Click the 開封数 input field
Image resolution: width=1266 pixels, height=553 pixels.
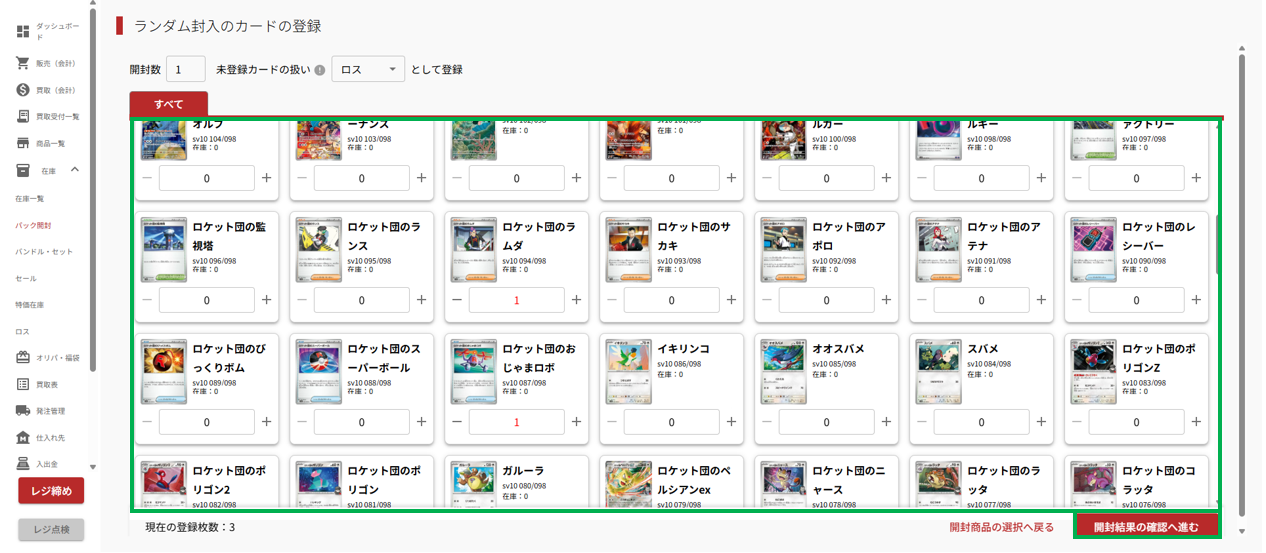(185, 70)
